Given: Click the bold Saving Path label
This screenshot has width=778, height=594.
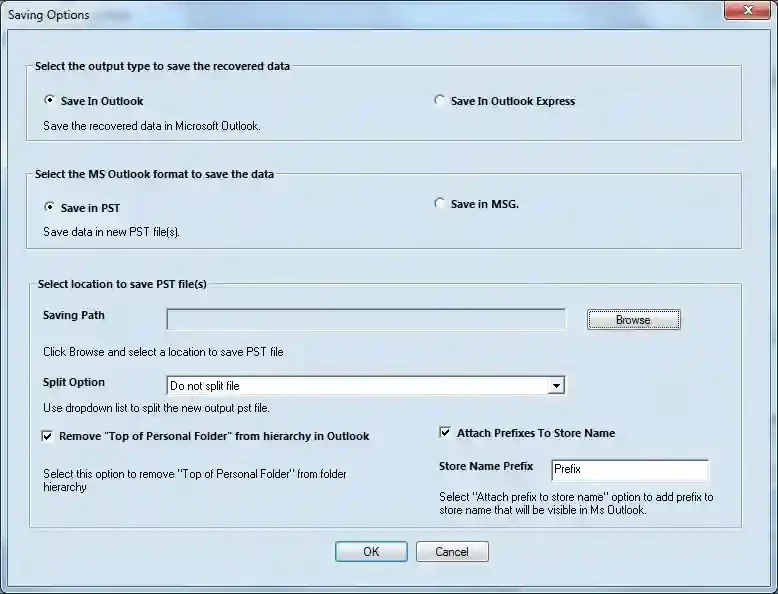Looking at the screenshot, I should pyautogui.click(x=74, y=315).
